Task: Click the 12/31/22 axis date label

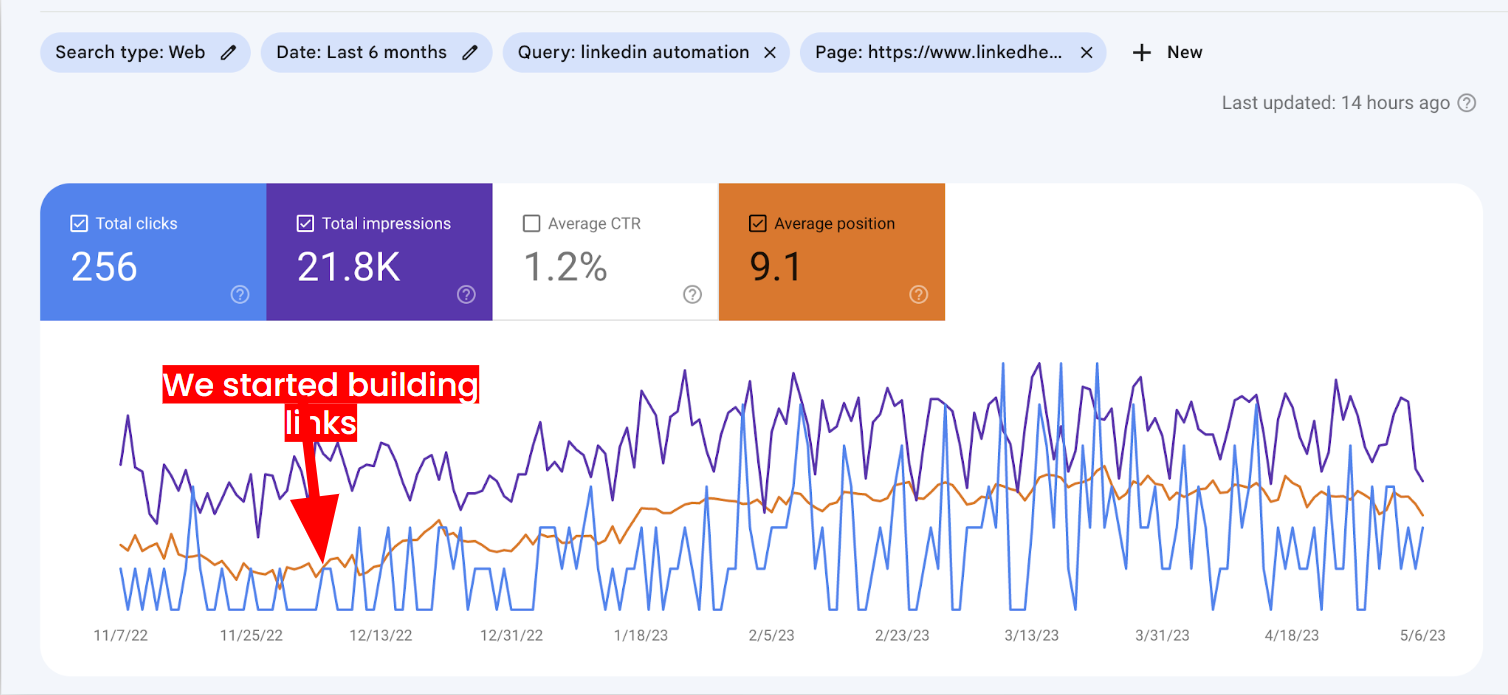Action: coord(511,635)
